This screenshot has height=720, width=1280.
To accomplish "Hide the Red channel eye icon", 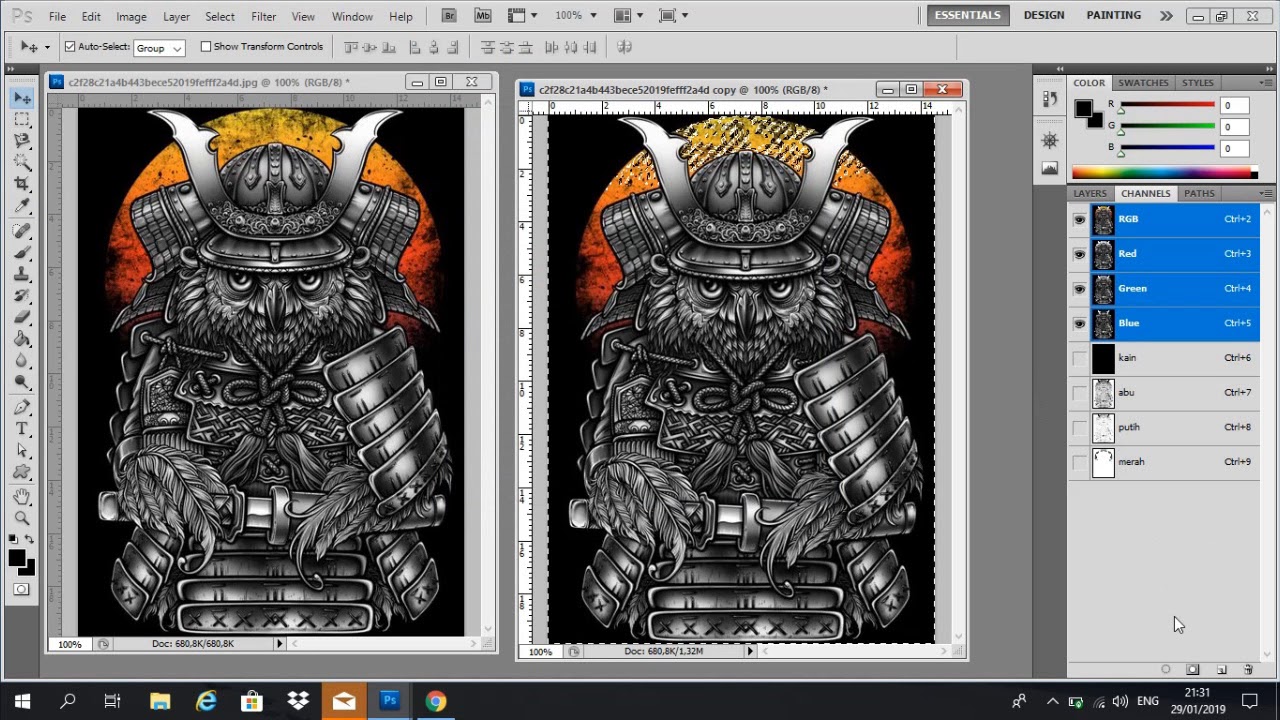I will pos(1079,254).
